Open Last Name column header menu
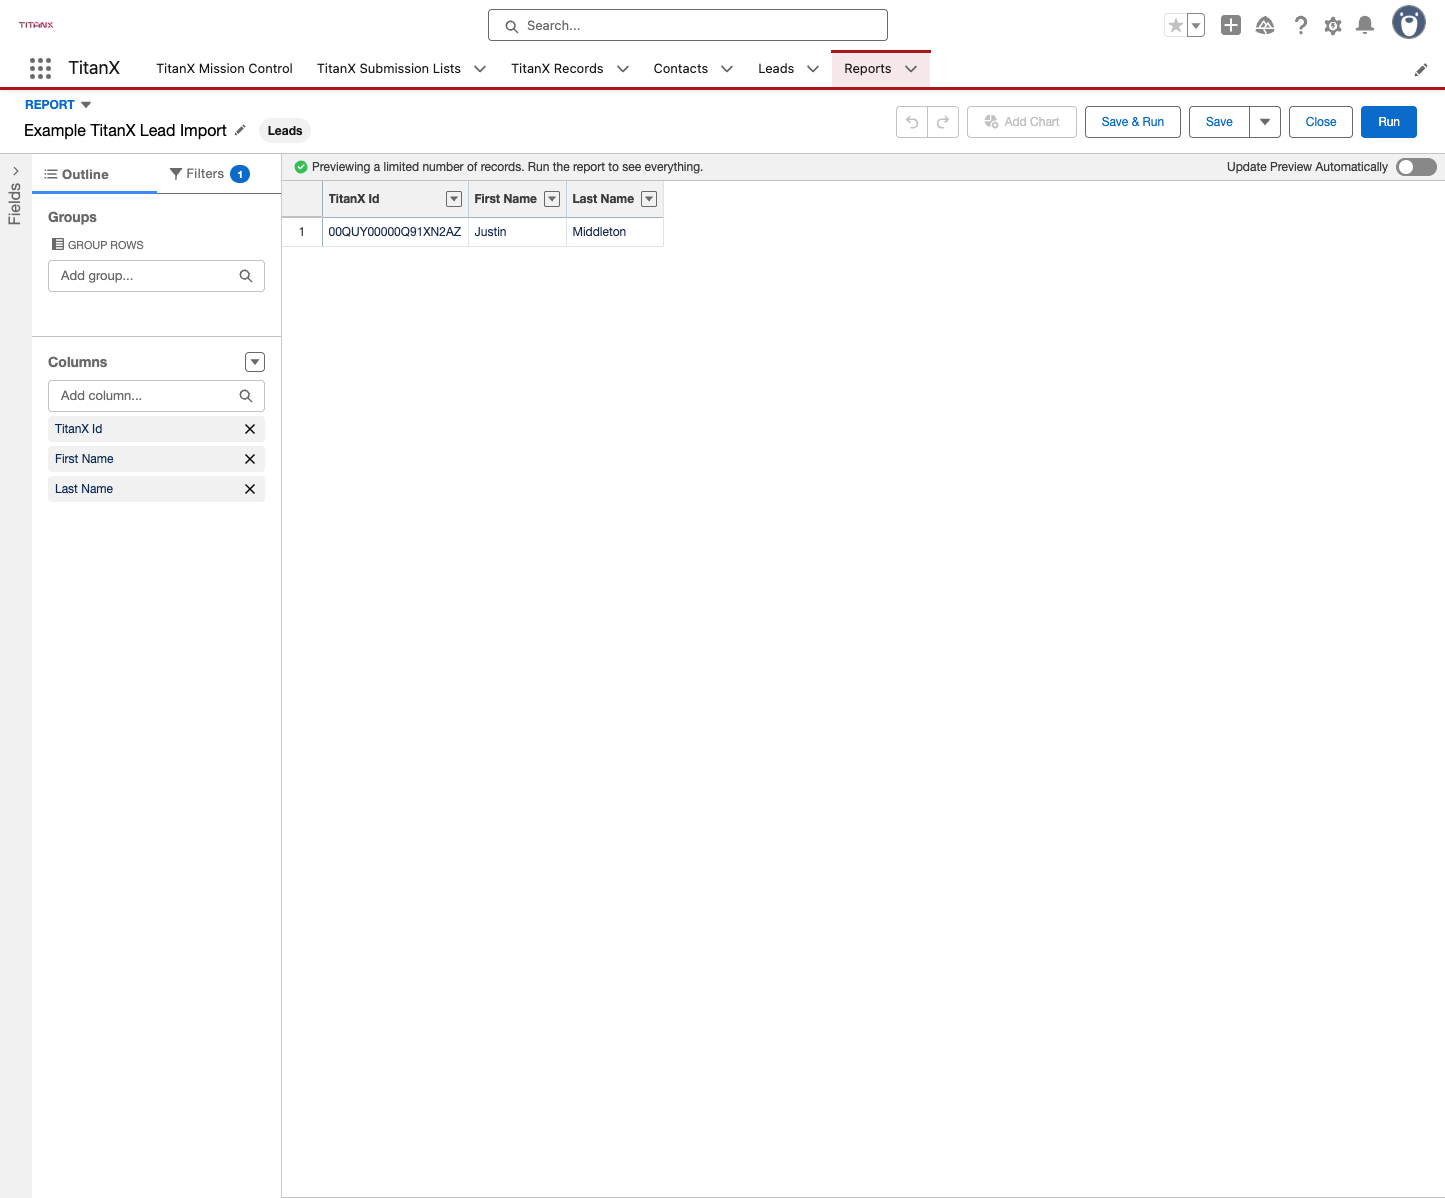This screenshot has width=1445, height=1198. [x=649, y=199]
